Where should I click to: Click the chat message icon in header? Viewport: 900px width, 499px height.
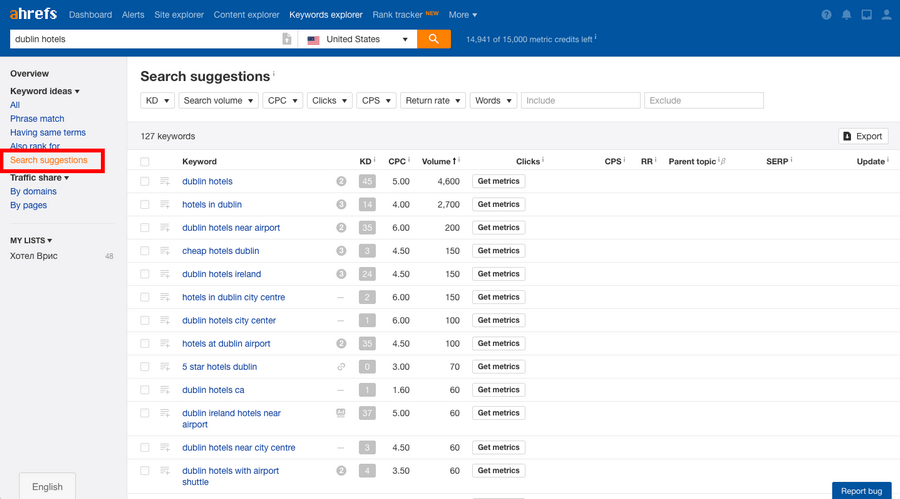coord(866,15)
